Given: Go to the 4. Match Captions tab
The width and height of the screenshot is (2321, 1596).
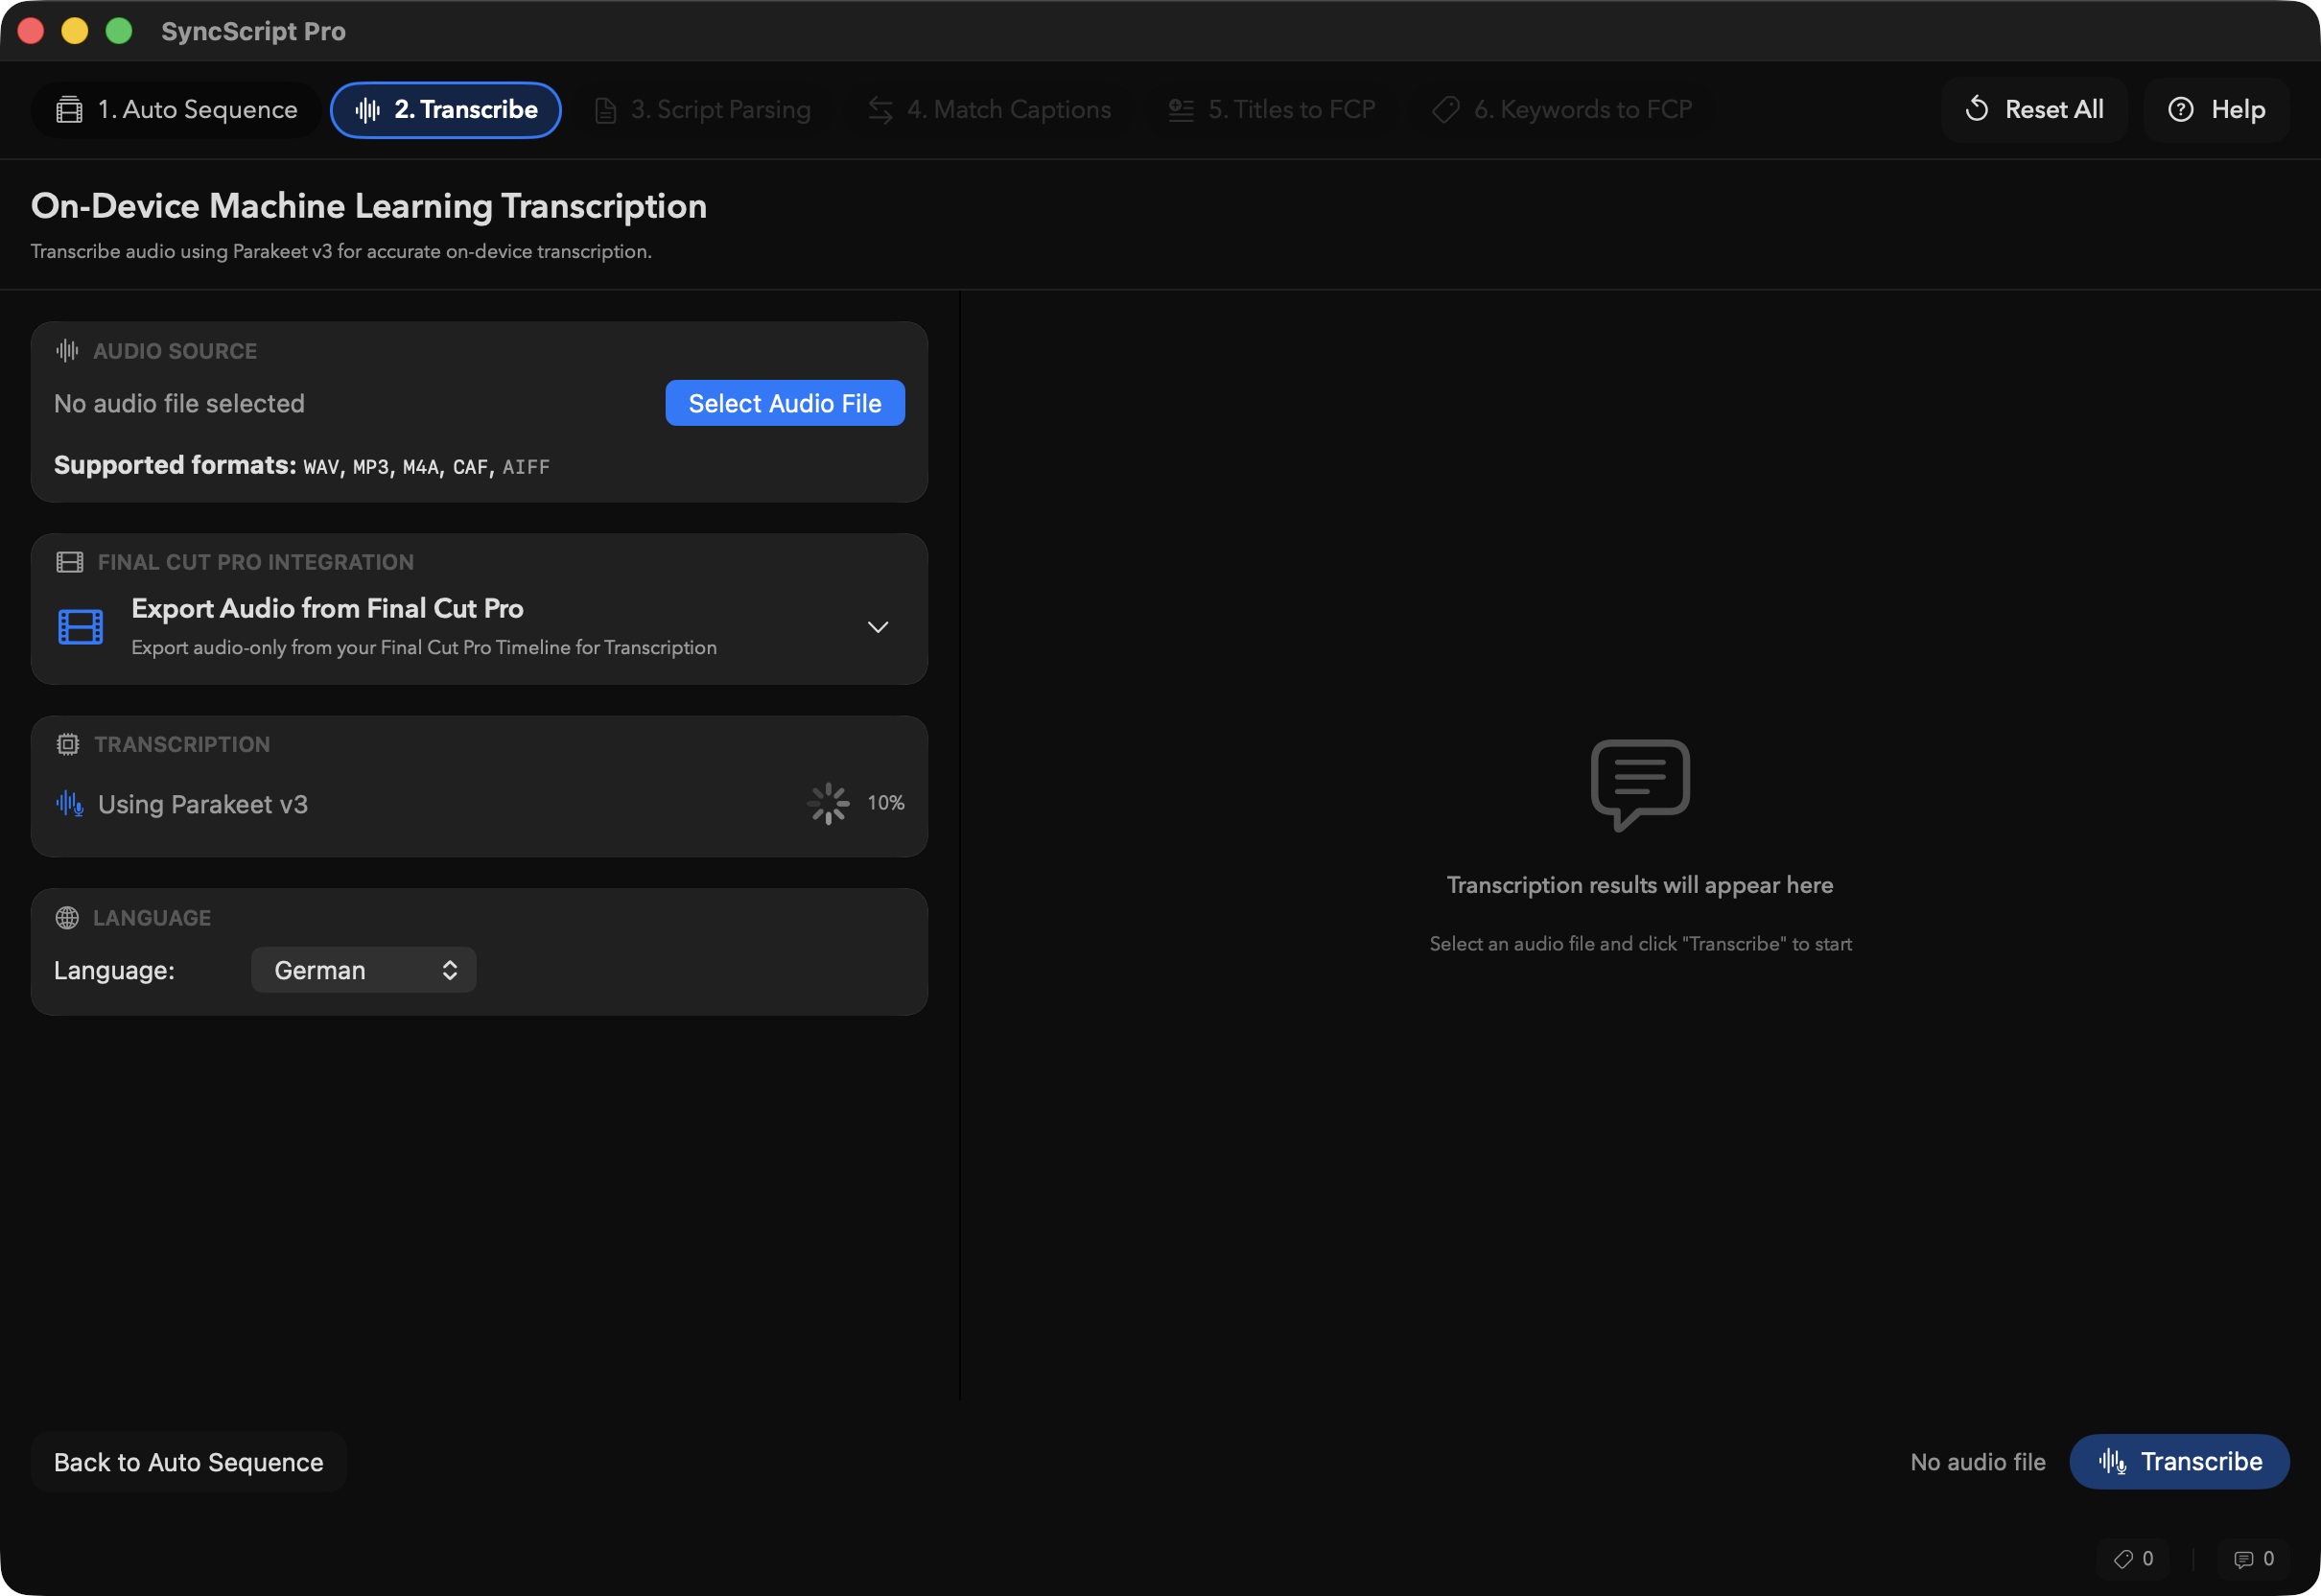Looking at the screenshot, I should pyautogui.click(x=989, y=110).
